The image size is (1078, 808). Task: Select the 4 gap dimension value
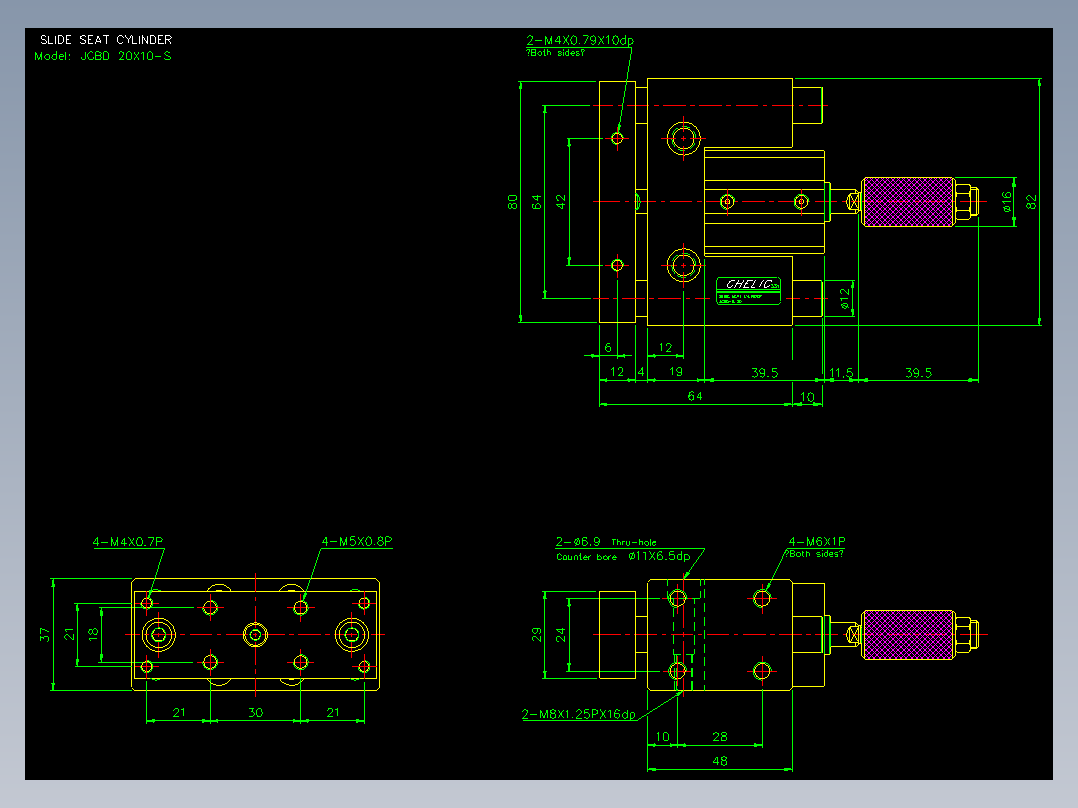point(641,371)
